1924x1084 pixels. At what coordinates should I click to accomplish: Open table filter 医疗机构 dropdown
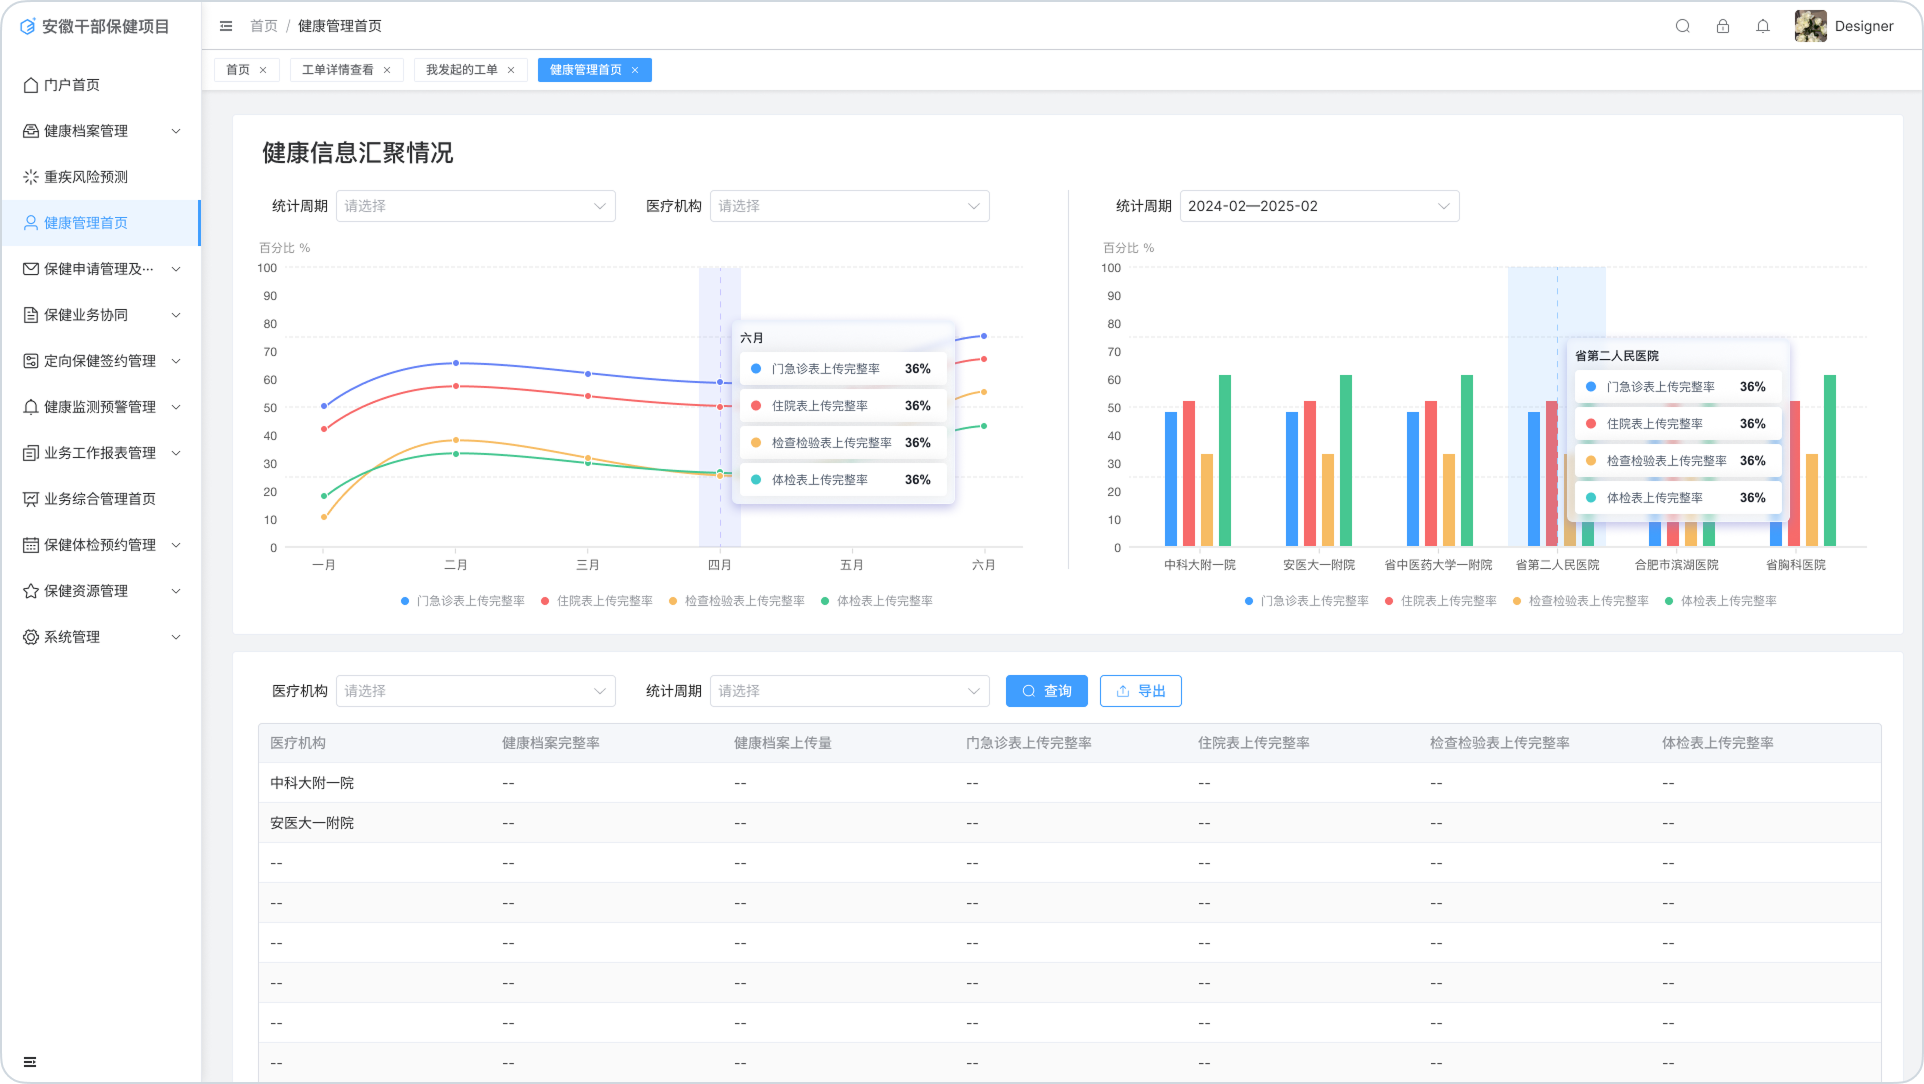(476, 691)
